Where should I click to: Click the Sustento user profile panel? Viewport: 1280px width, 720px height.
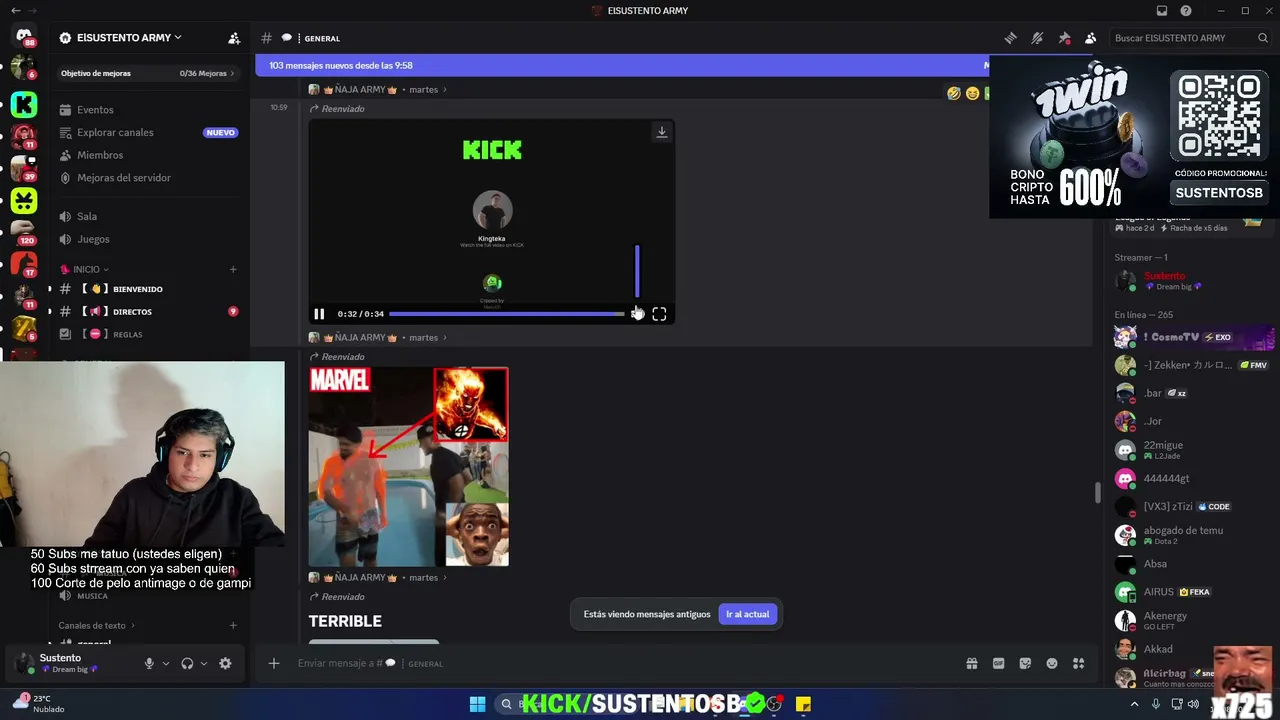pos(70,663)
